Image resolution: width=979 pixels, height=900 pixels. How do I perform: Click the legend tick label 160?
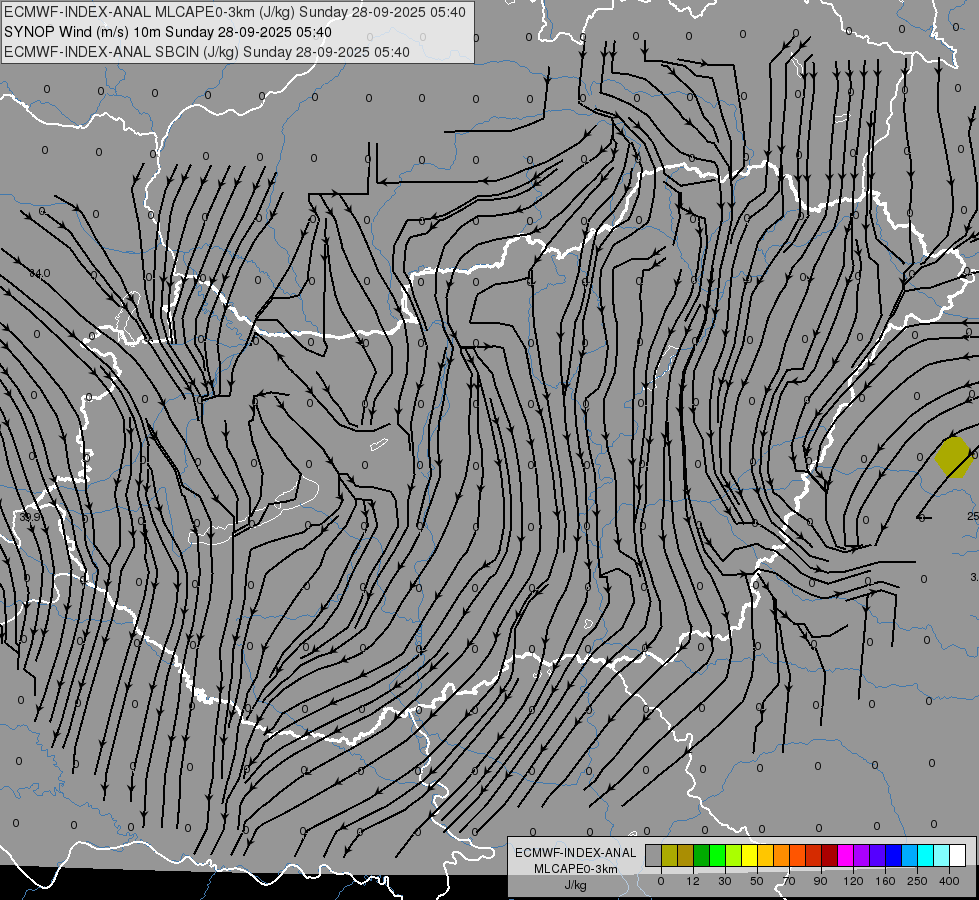pos(885,881)
